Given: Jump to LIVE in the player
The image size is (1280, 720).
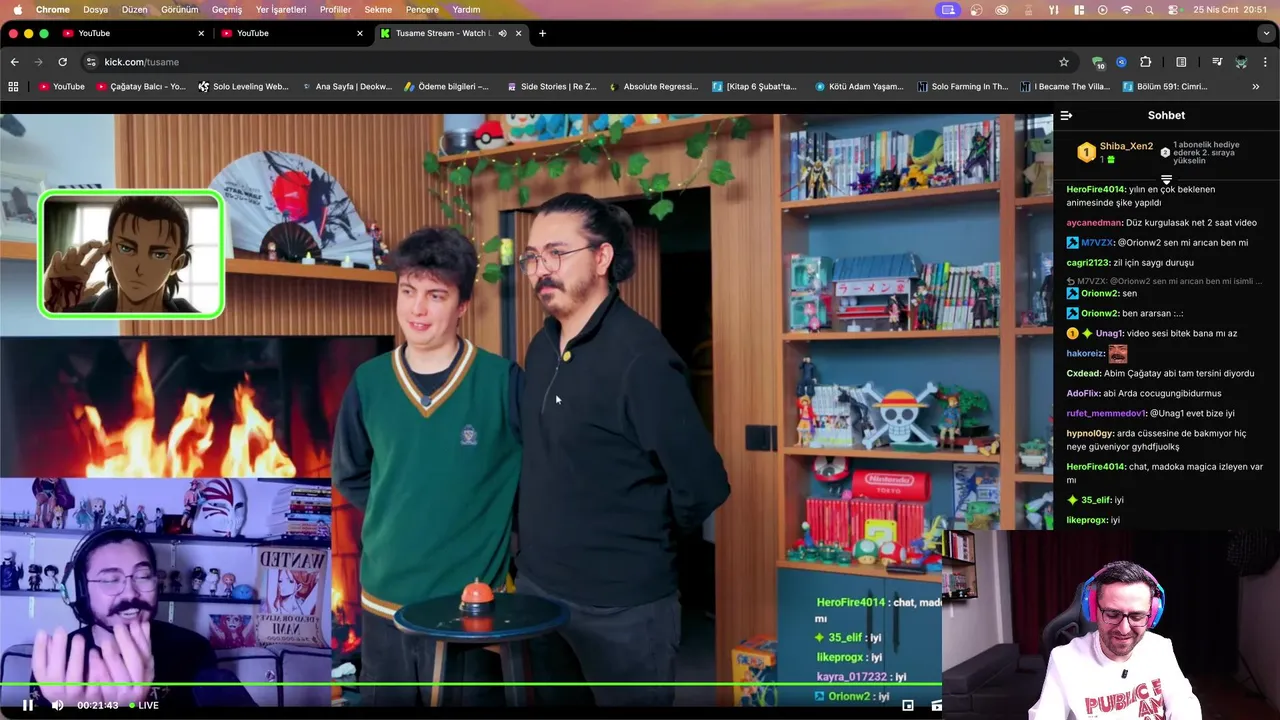Looking at the screenshot, I should [142, 705].
